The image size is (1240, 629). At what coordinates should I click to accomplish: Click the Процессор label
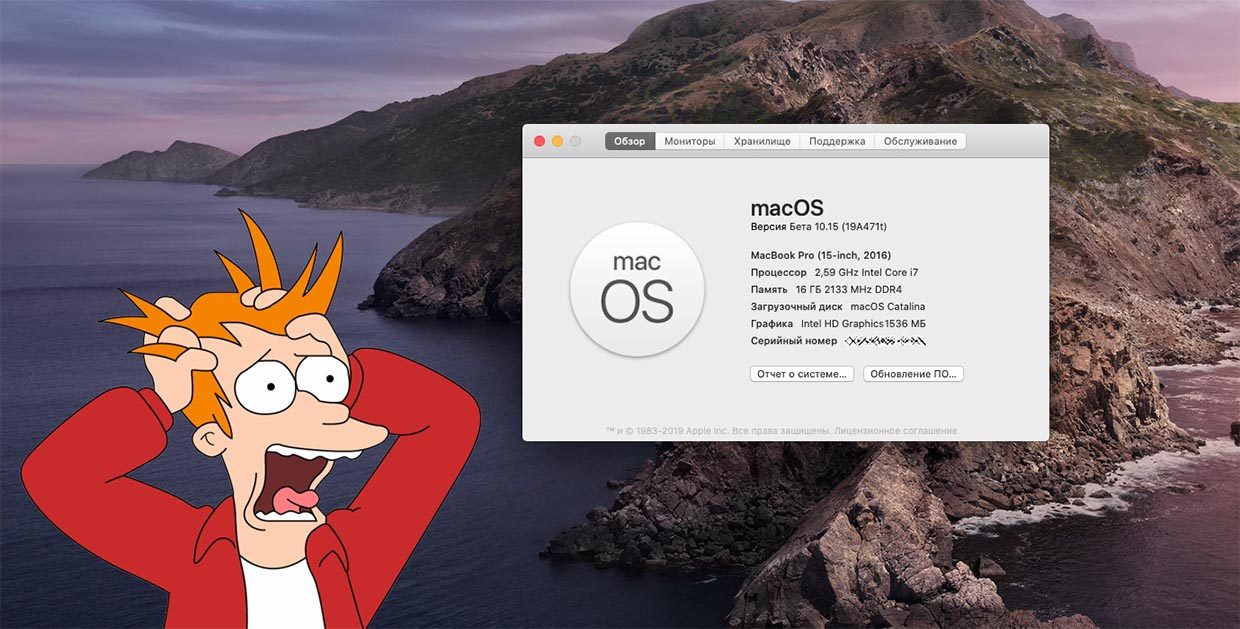tap(778, 272)
